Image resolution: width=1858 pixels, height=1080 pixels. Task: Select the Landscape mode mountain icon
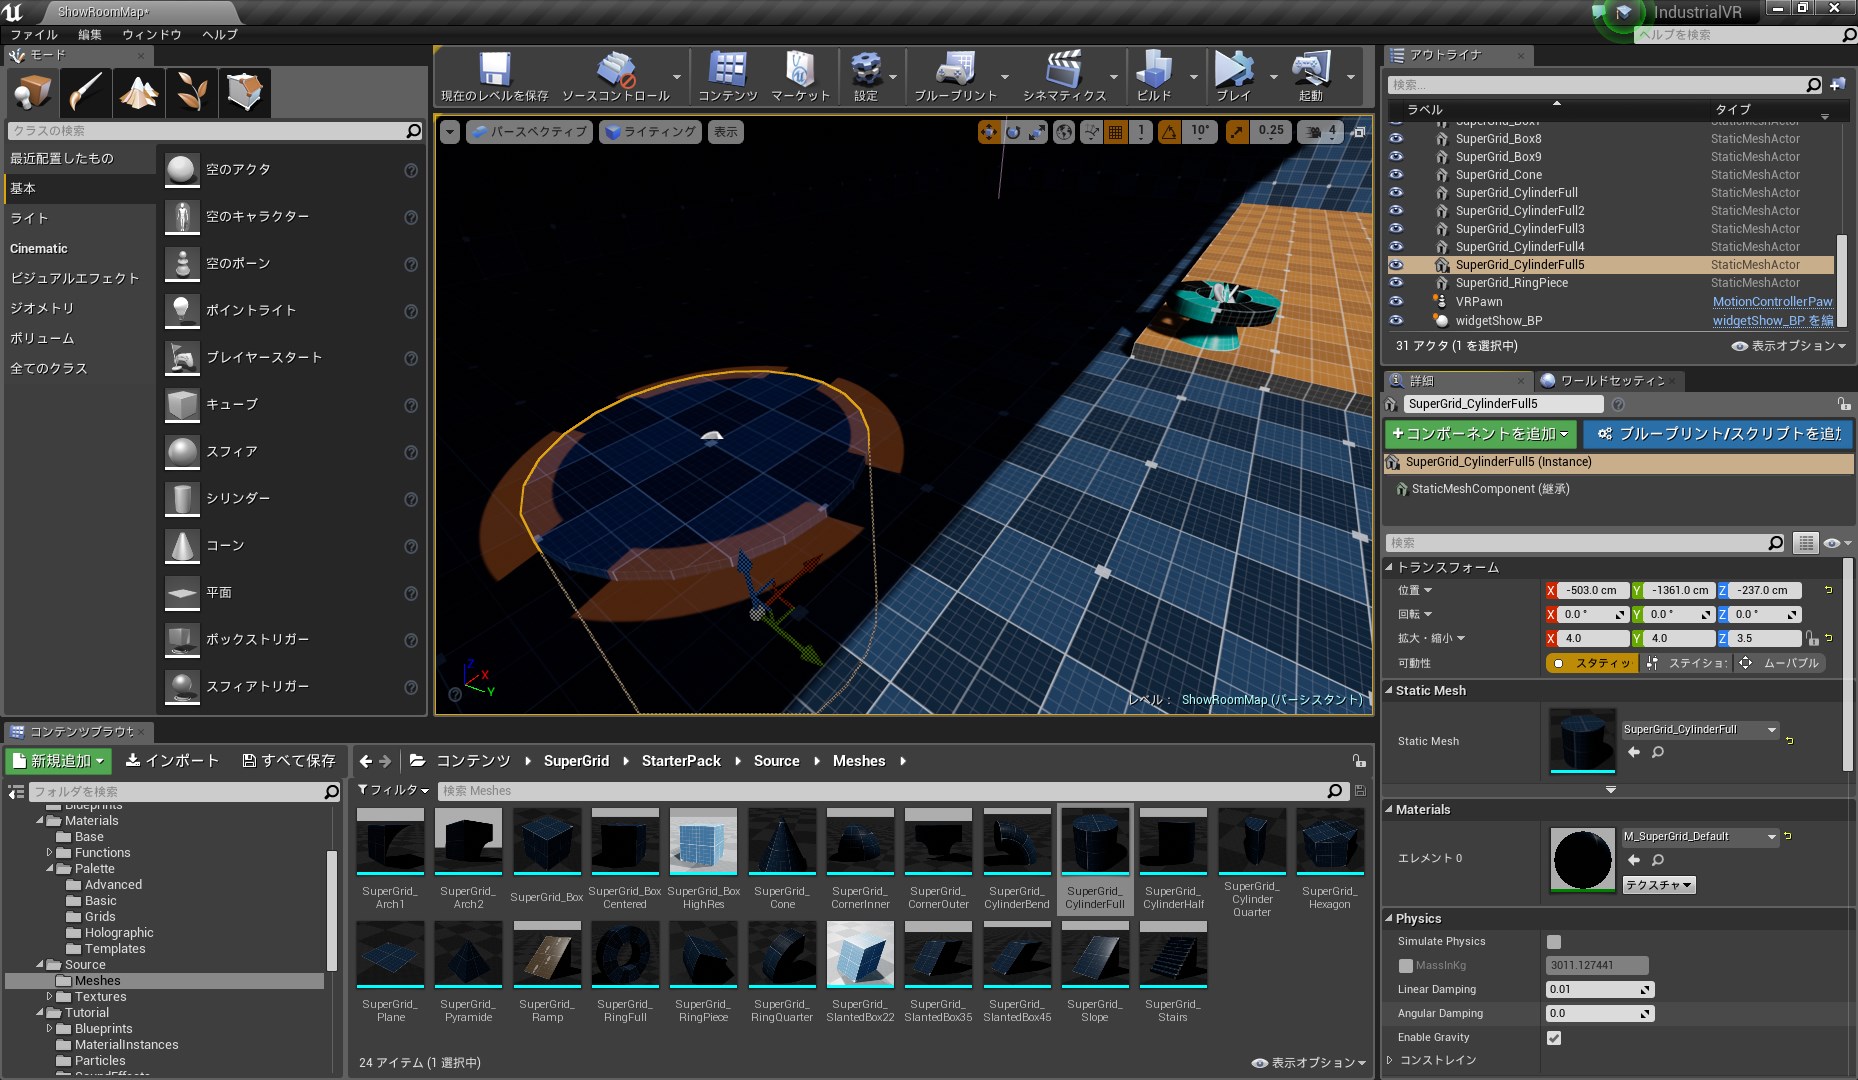coord(139,93)
